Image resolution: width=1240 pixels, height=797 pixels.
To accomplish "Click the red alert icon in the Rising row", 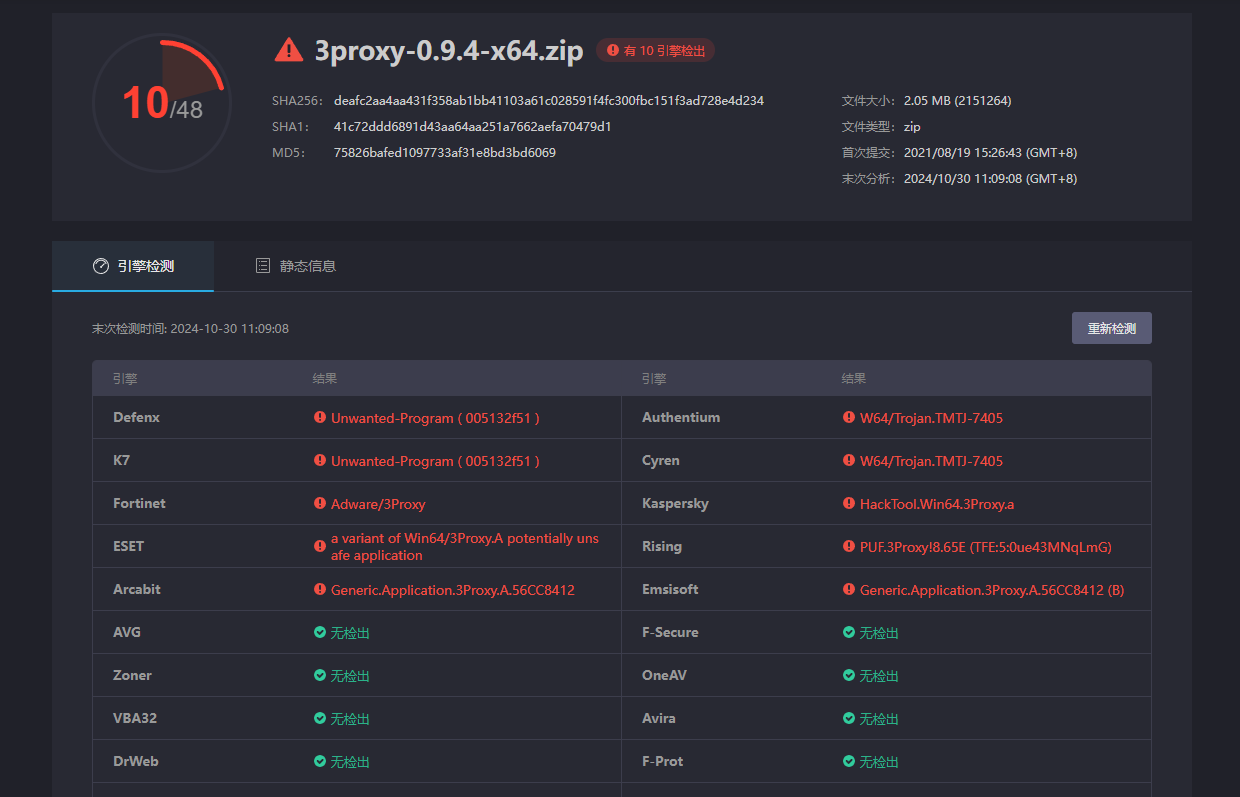I will pos(849,546).
